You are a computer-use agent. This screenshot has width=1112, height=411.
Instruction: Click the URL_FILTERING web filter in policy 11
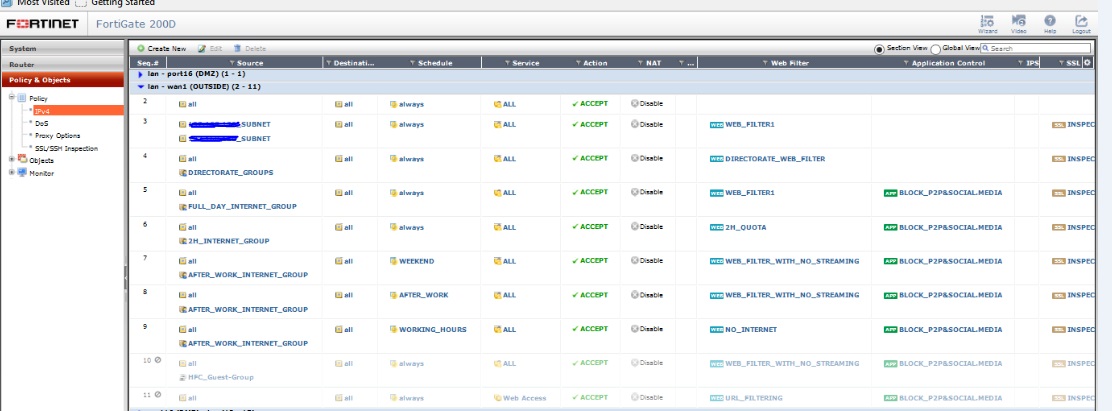click(754, 398)
